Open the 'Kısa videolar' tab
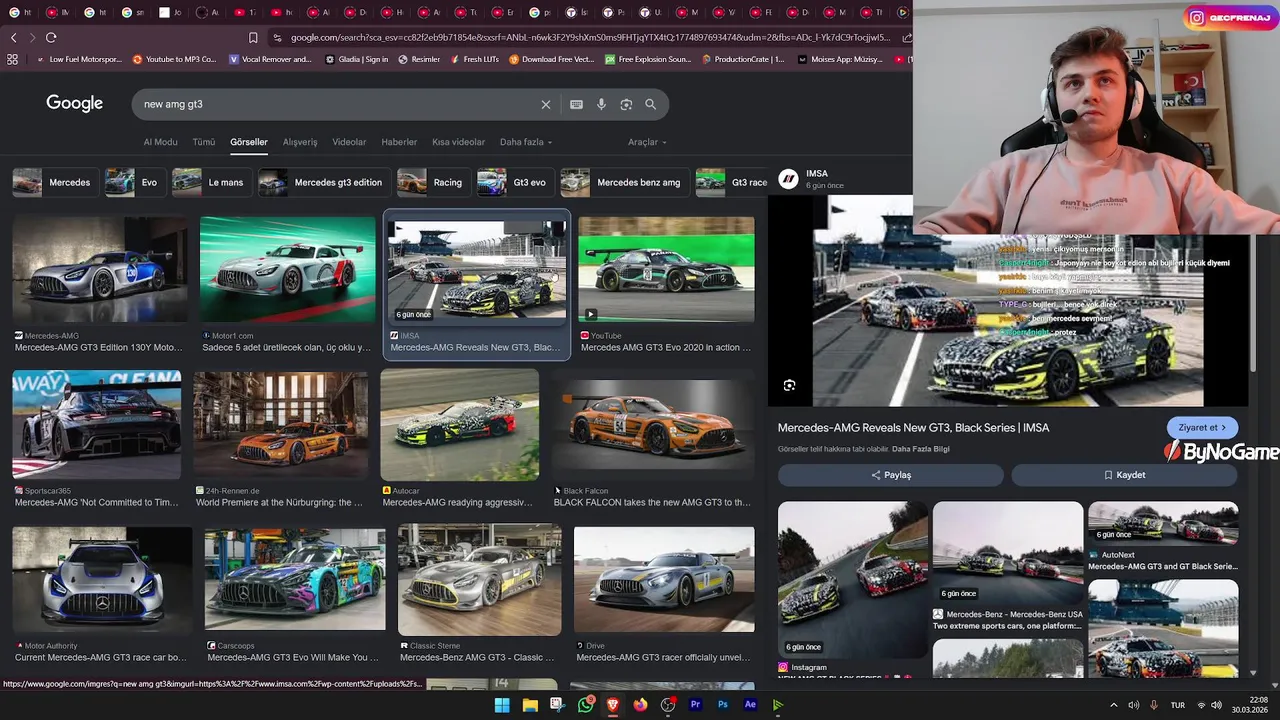 click(458, 142)
